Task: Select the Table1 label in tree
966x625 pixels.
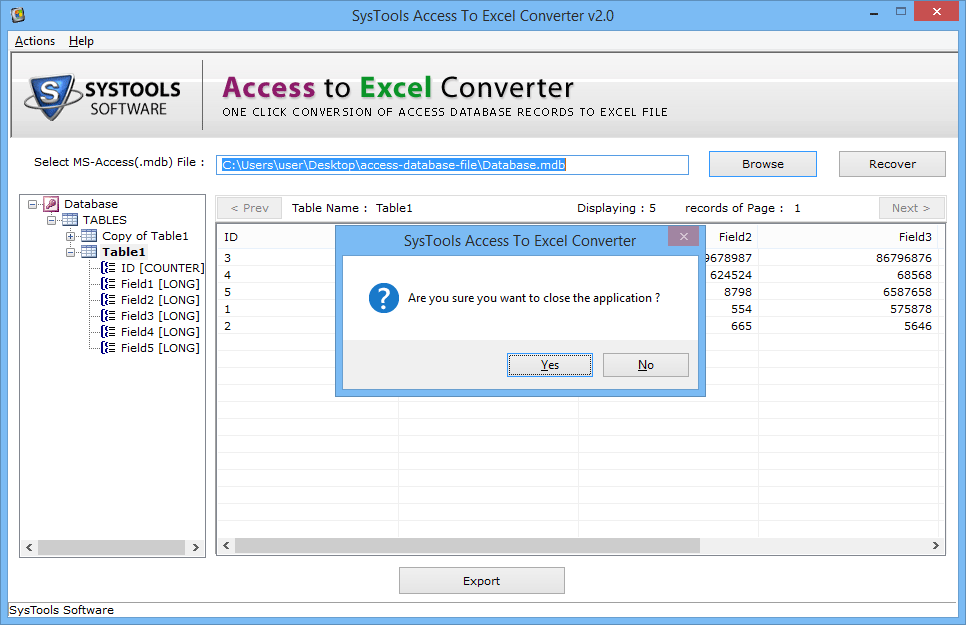Action: click(x=124, y=252)
